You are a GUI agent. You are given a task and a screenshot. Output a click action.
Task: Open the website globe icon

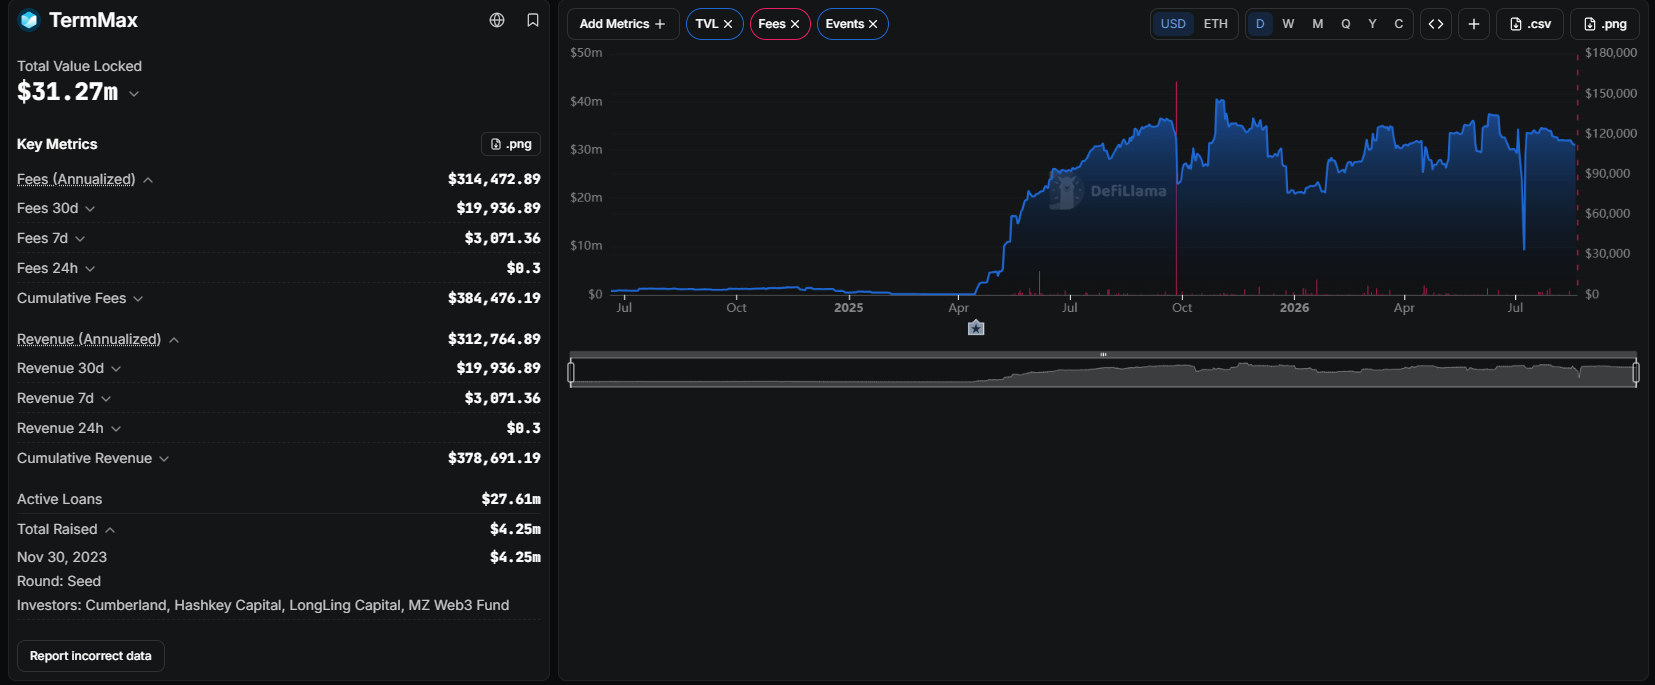point(497,20)
